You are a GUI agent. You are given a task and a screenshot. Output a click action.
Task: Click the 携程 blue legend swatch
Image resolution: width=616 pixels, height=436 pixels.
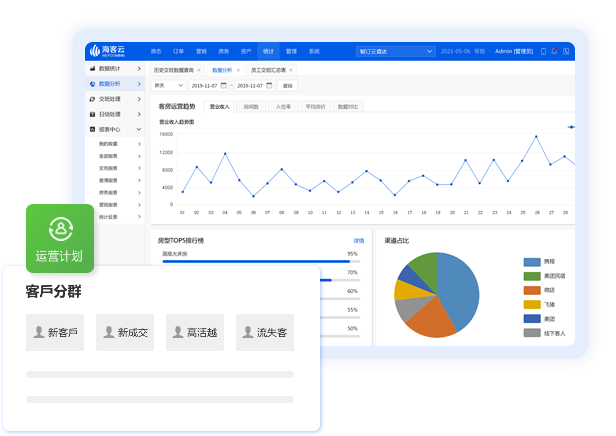click(532, 262)
